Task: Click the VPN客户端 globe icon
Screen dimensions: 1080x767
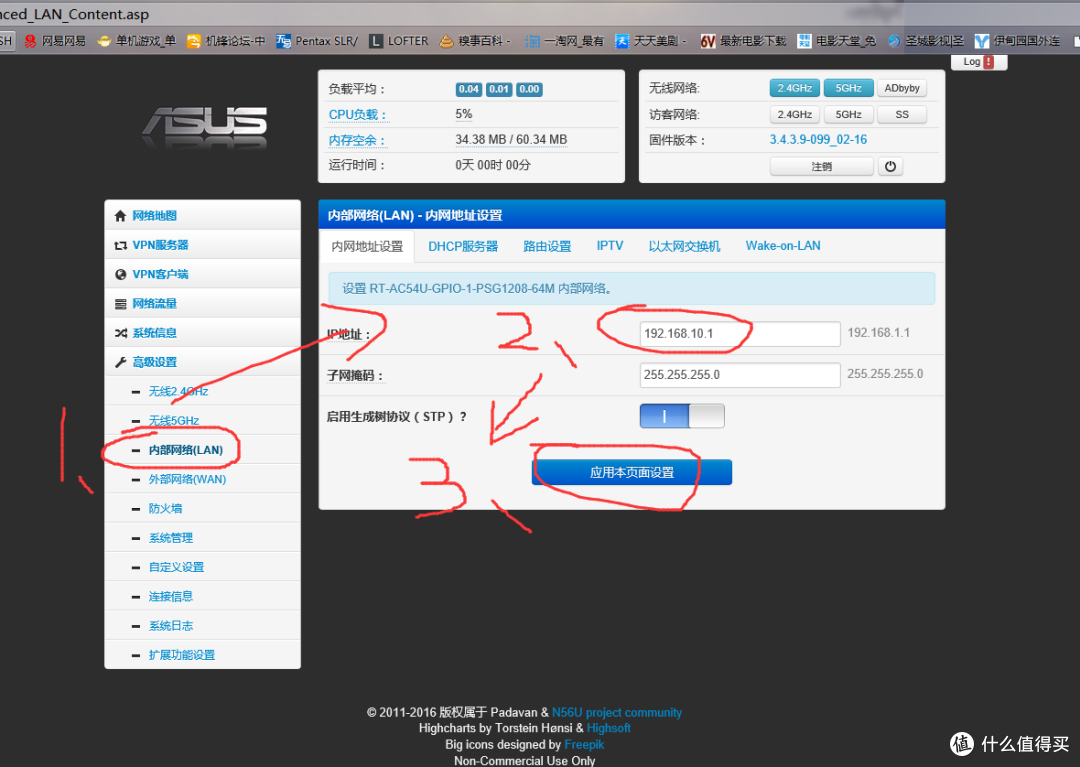Action: [121, 275]
